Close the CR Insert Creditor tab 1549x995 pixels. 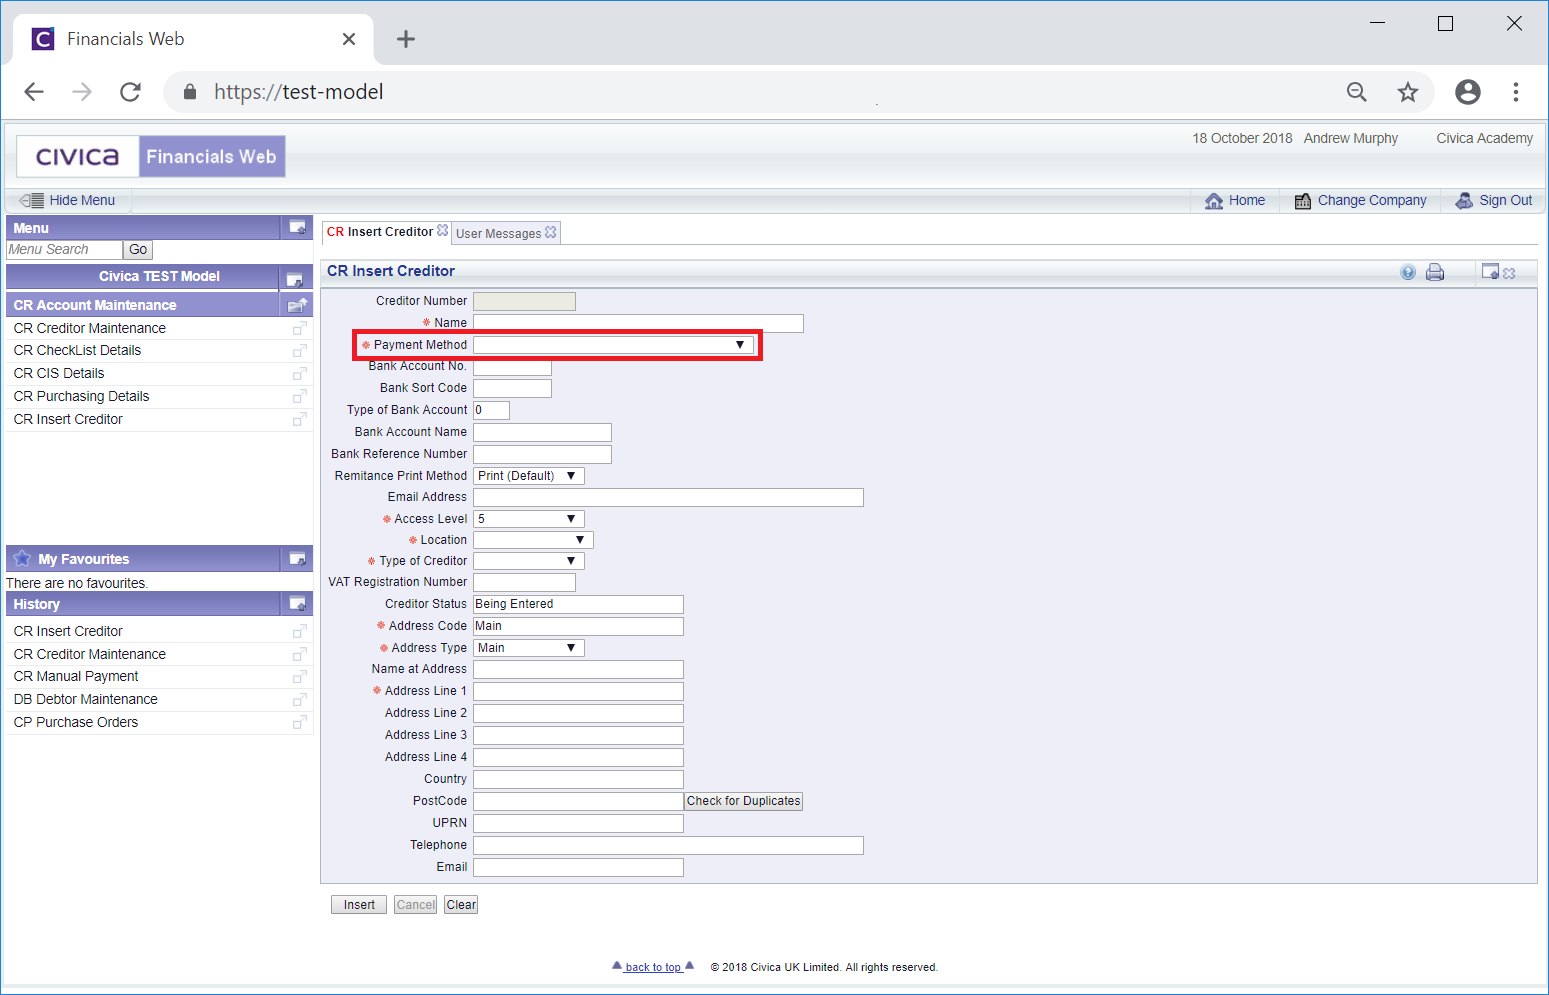click(x=442, y=230)
